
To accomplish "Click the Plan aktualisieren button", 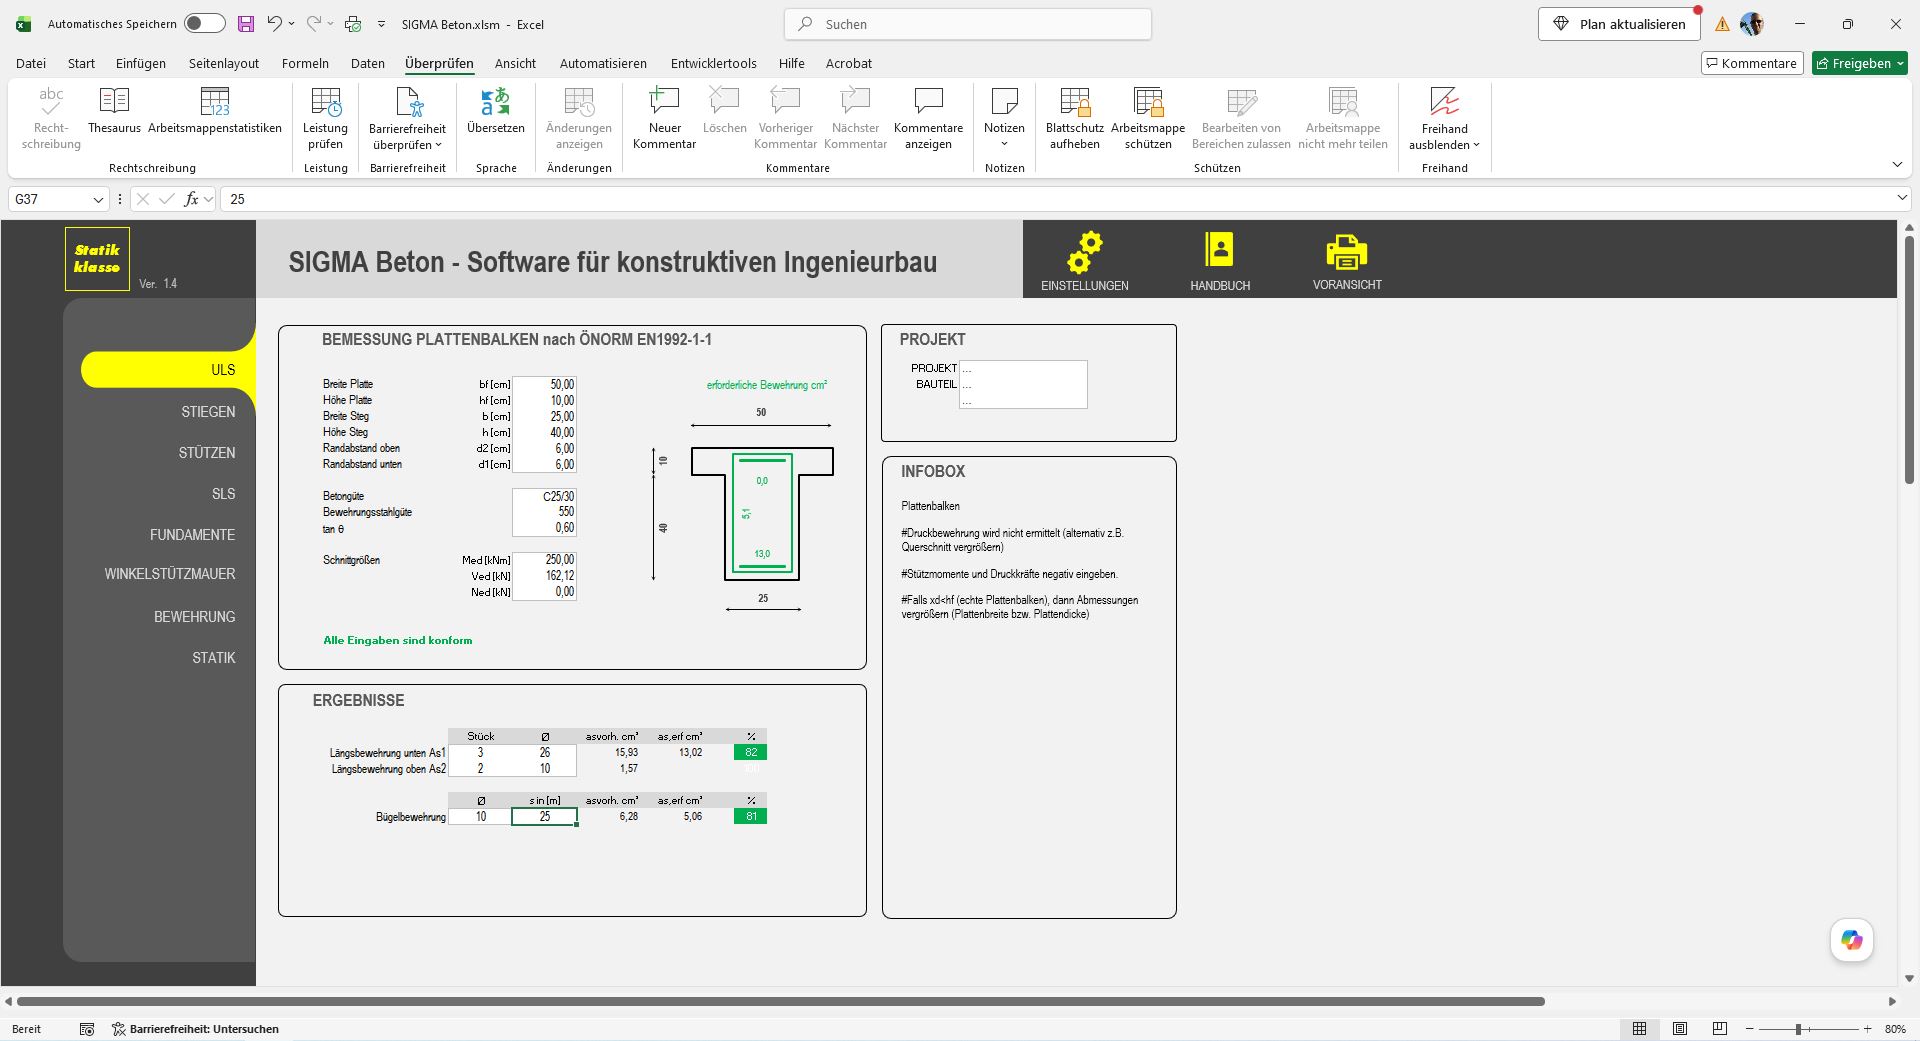I will click(1618, 24).
